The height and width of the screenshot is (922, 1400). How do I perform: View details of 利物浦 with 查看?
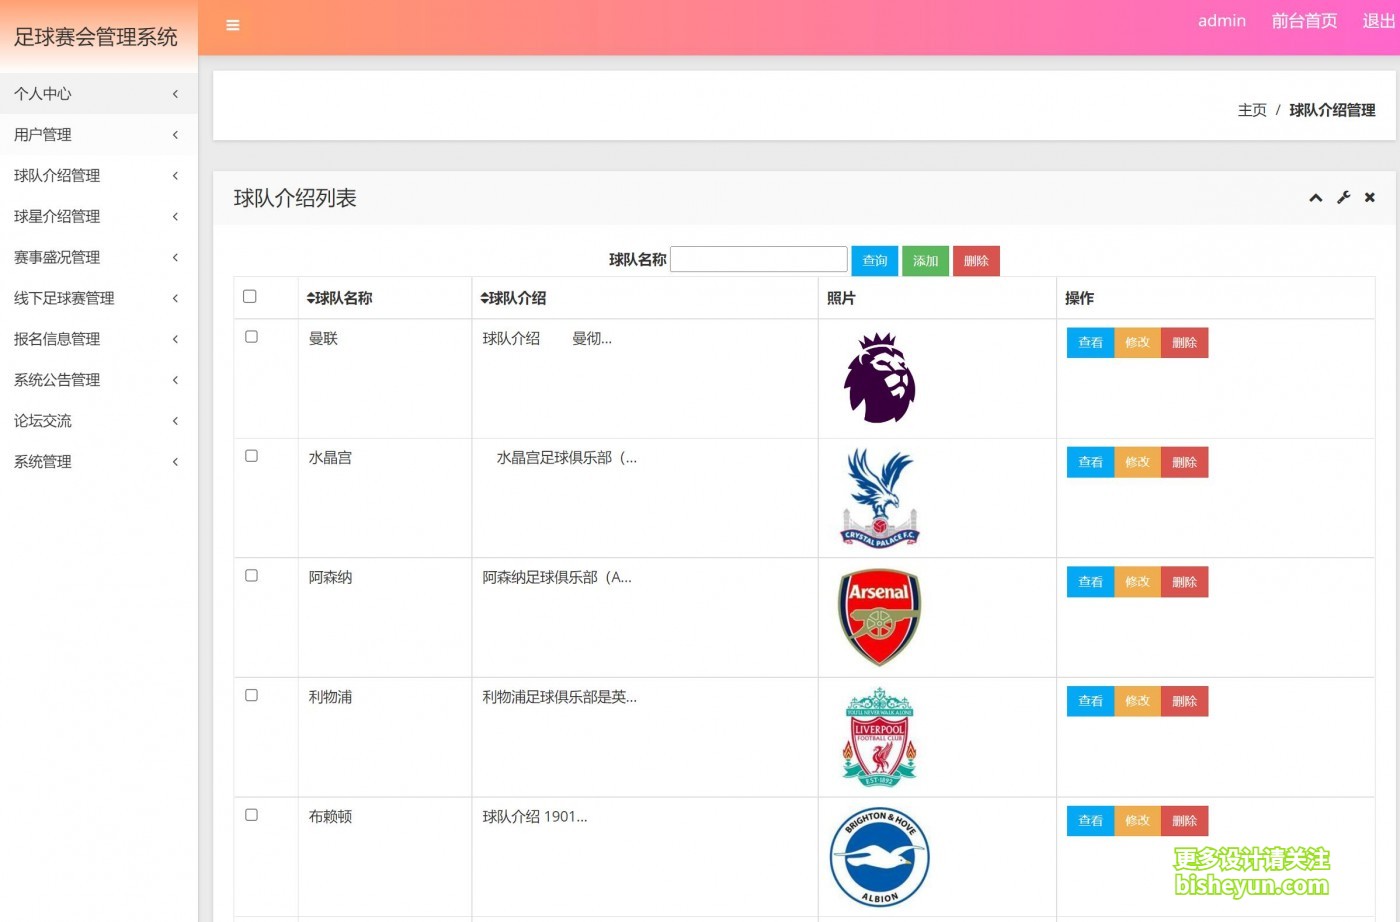(1090, 701)
